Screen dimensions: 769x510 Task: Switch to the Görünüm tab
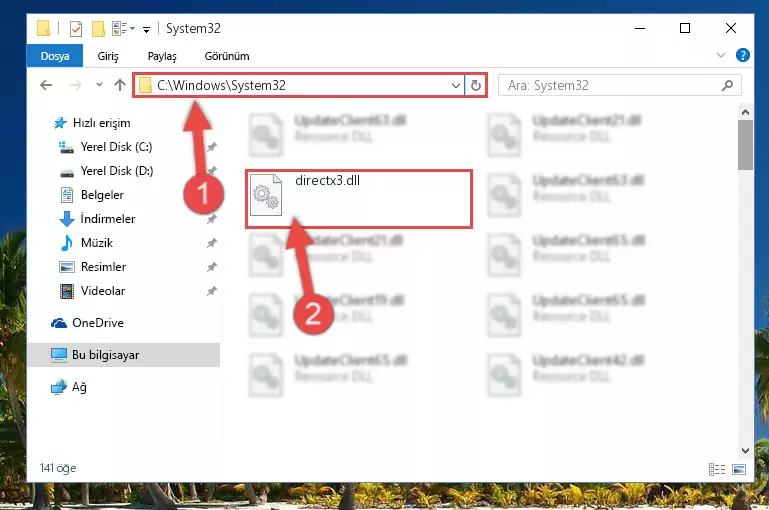click(227, 56)
